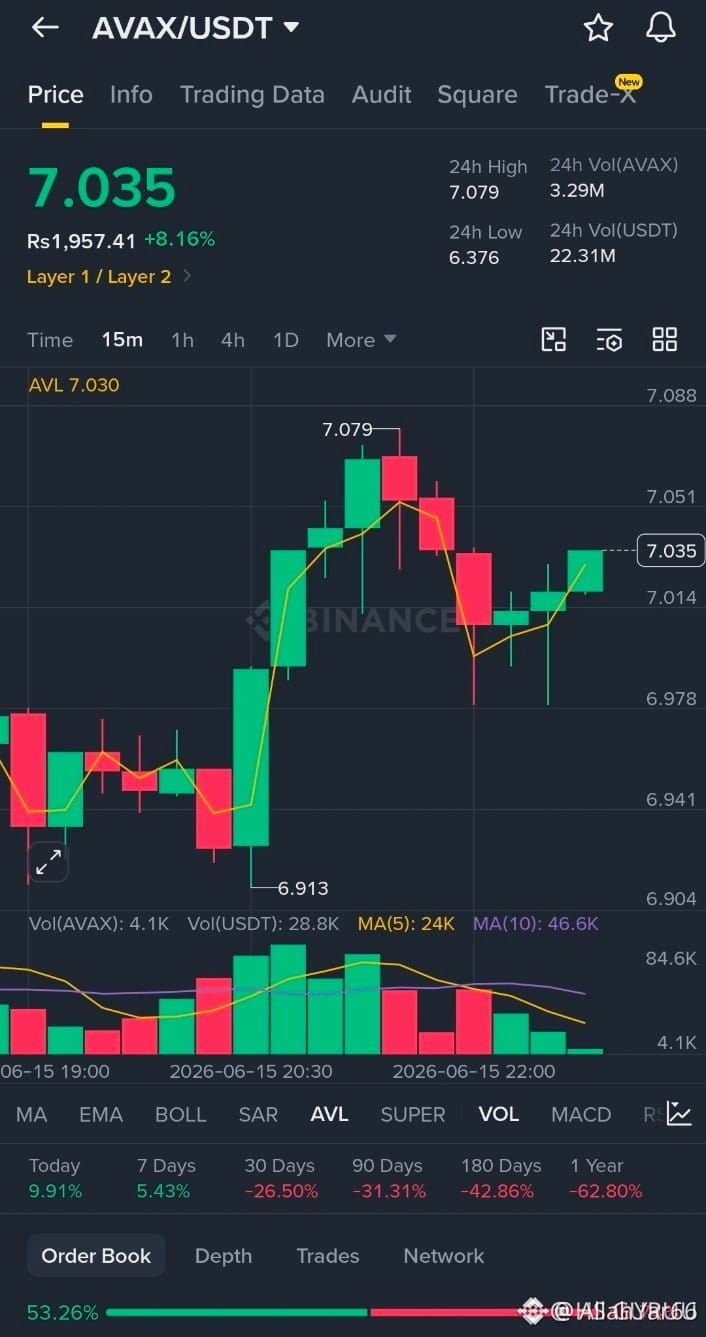Tap the 7.079 high marker on chart

tap(347, 430)
